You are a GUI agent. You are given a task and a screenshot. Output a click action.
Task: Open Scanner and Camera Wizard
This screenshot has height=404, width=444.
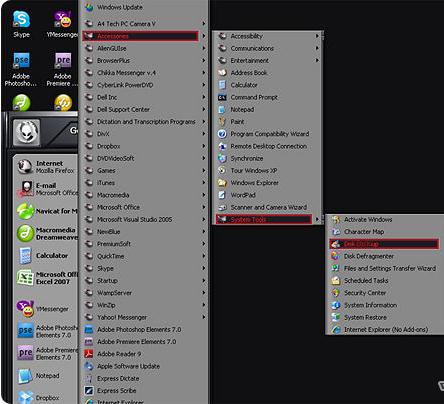(267, 207)
